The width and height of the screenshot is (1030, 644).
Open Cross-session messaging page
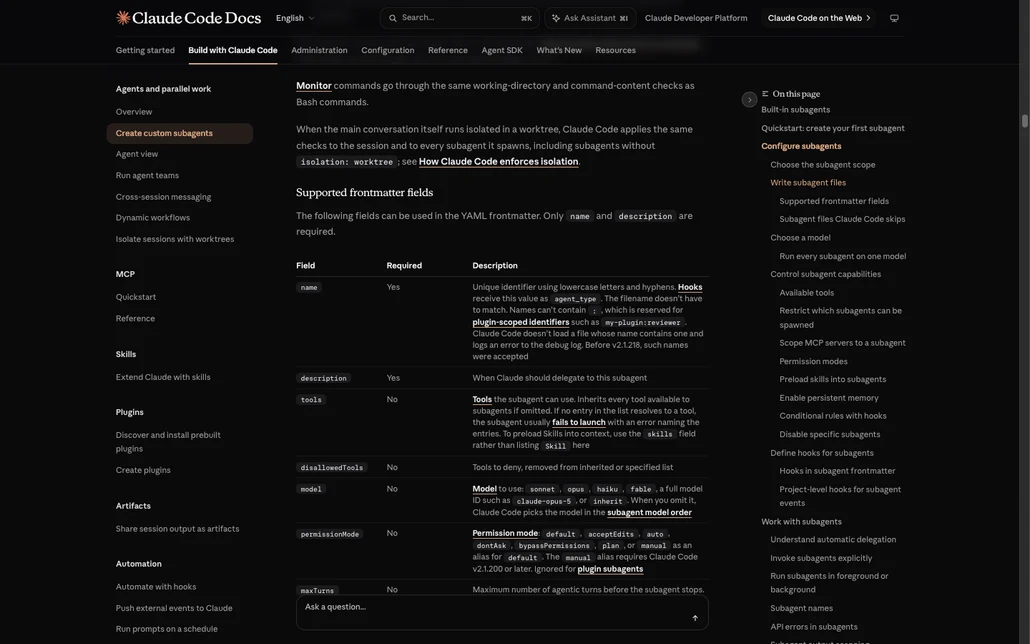click(164, 197)
